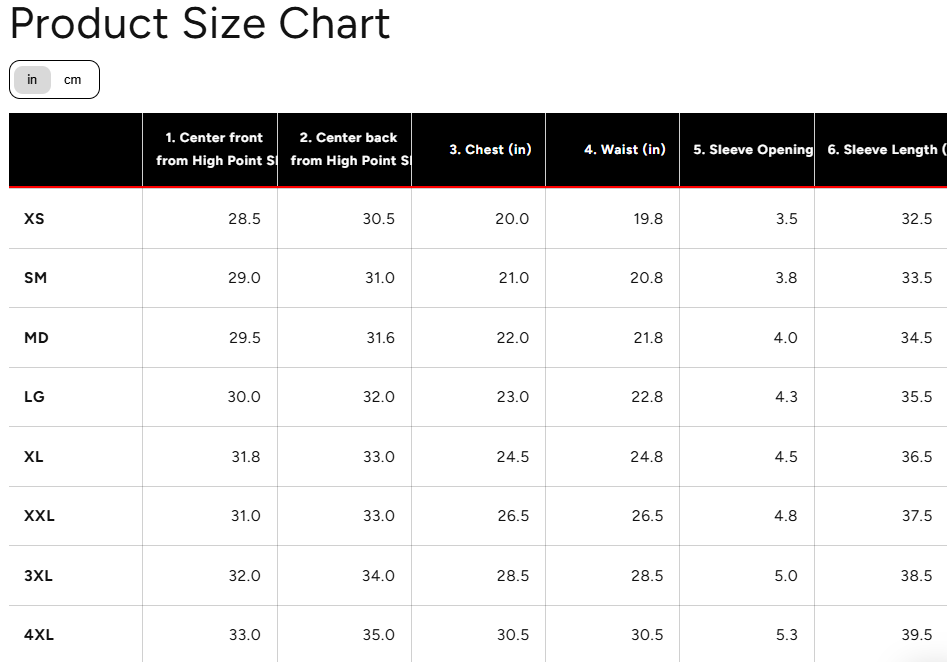Viewport: 947px width, 662px height.
Task: Click the 3XL size row label
Action: [38, 576]
